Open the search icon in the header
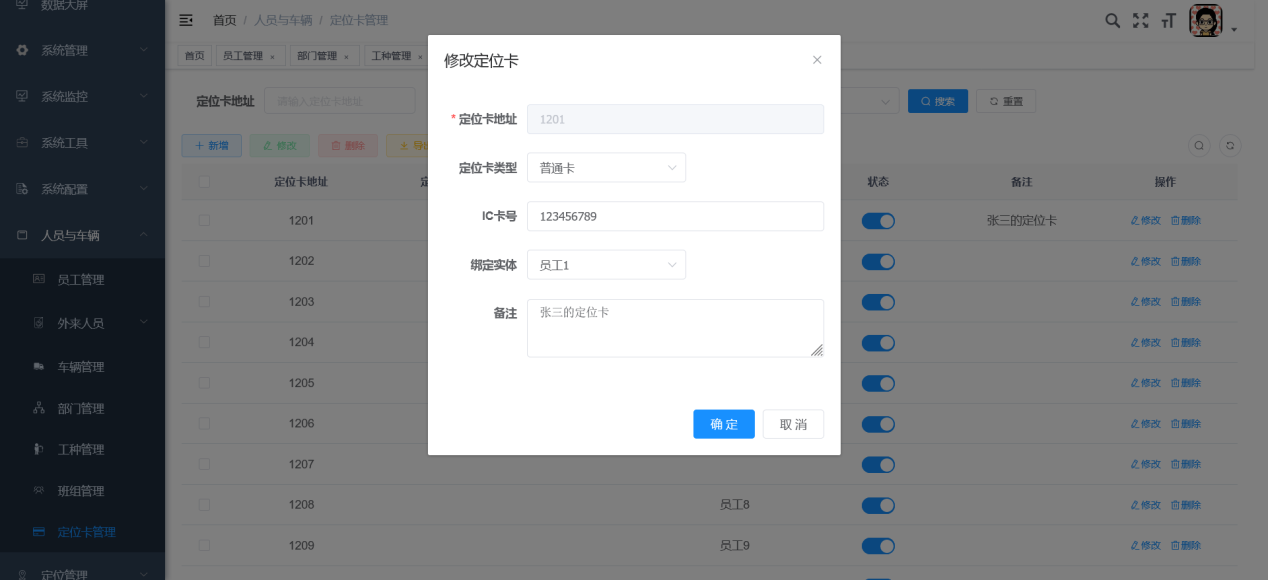1268x580 pixels. 1112,19
